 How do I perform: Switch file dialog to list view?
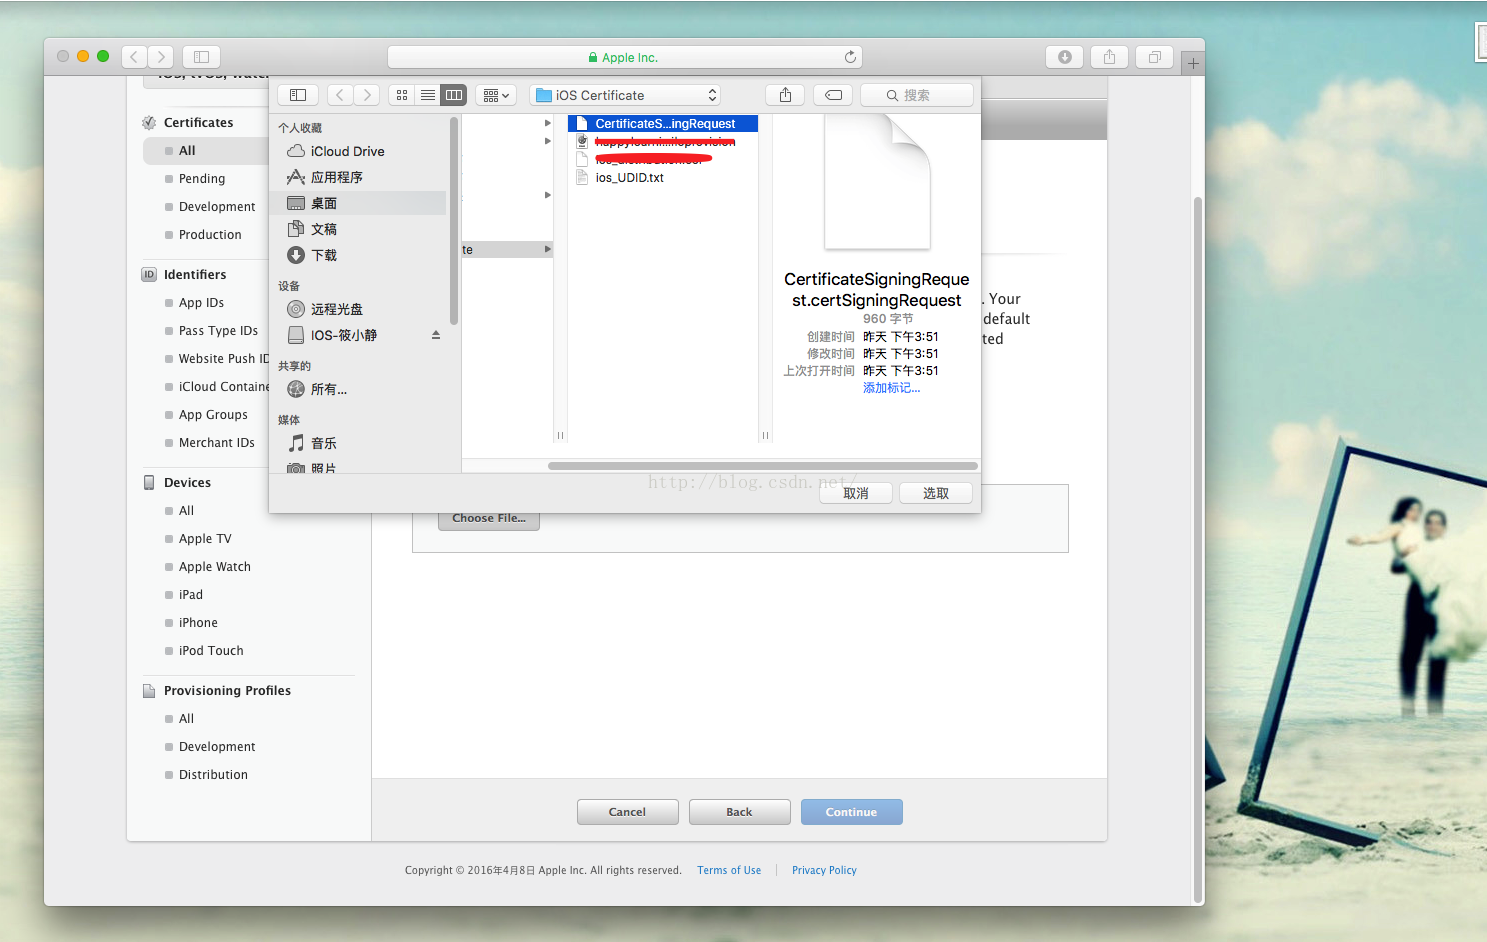click(428, 95)
